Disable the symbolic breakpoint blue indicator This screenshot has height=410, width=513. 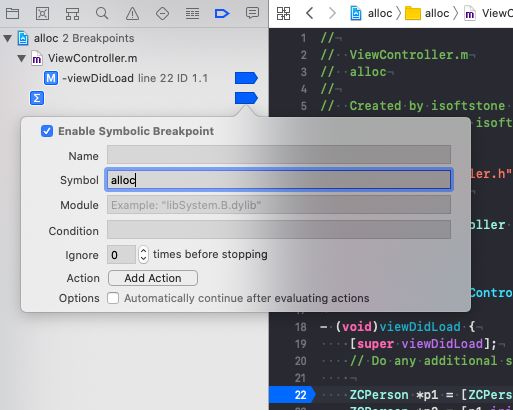(246, 98)
